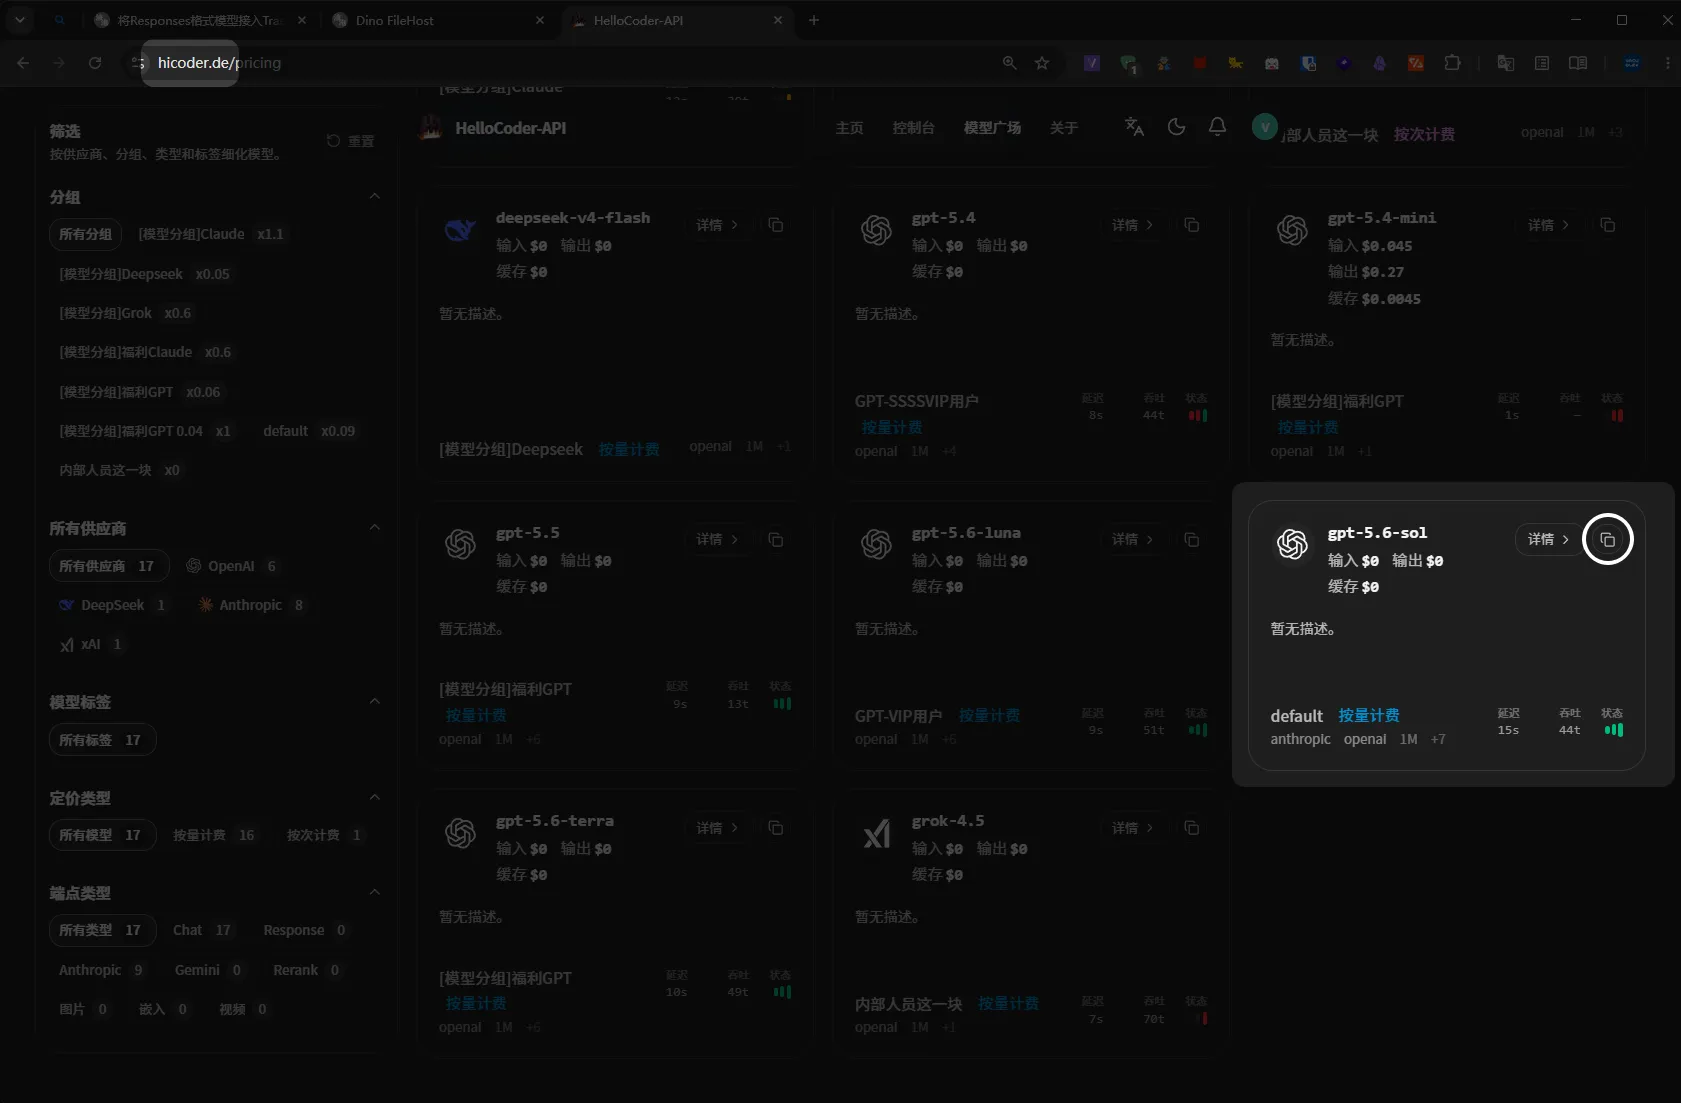Collapse the 端点类型 section

tap(375, 893)
